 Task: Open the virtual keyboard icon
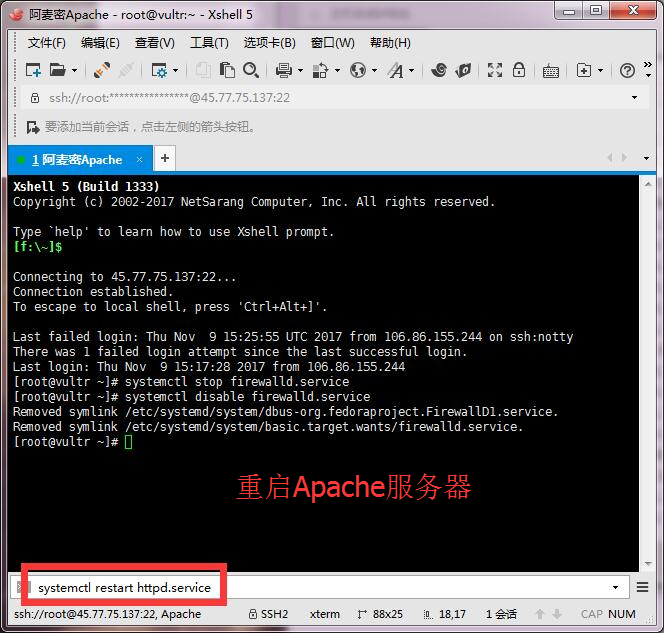551,71
